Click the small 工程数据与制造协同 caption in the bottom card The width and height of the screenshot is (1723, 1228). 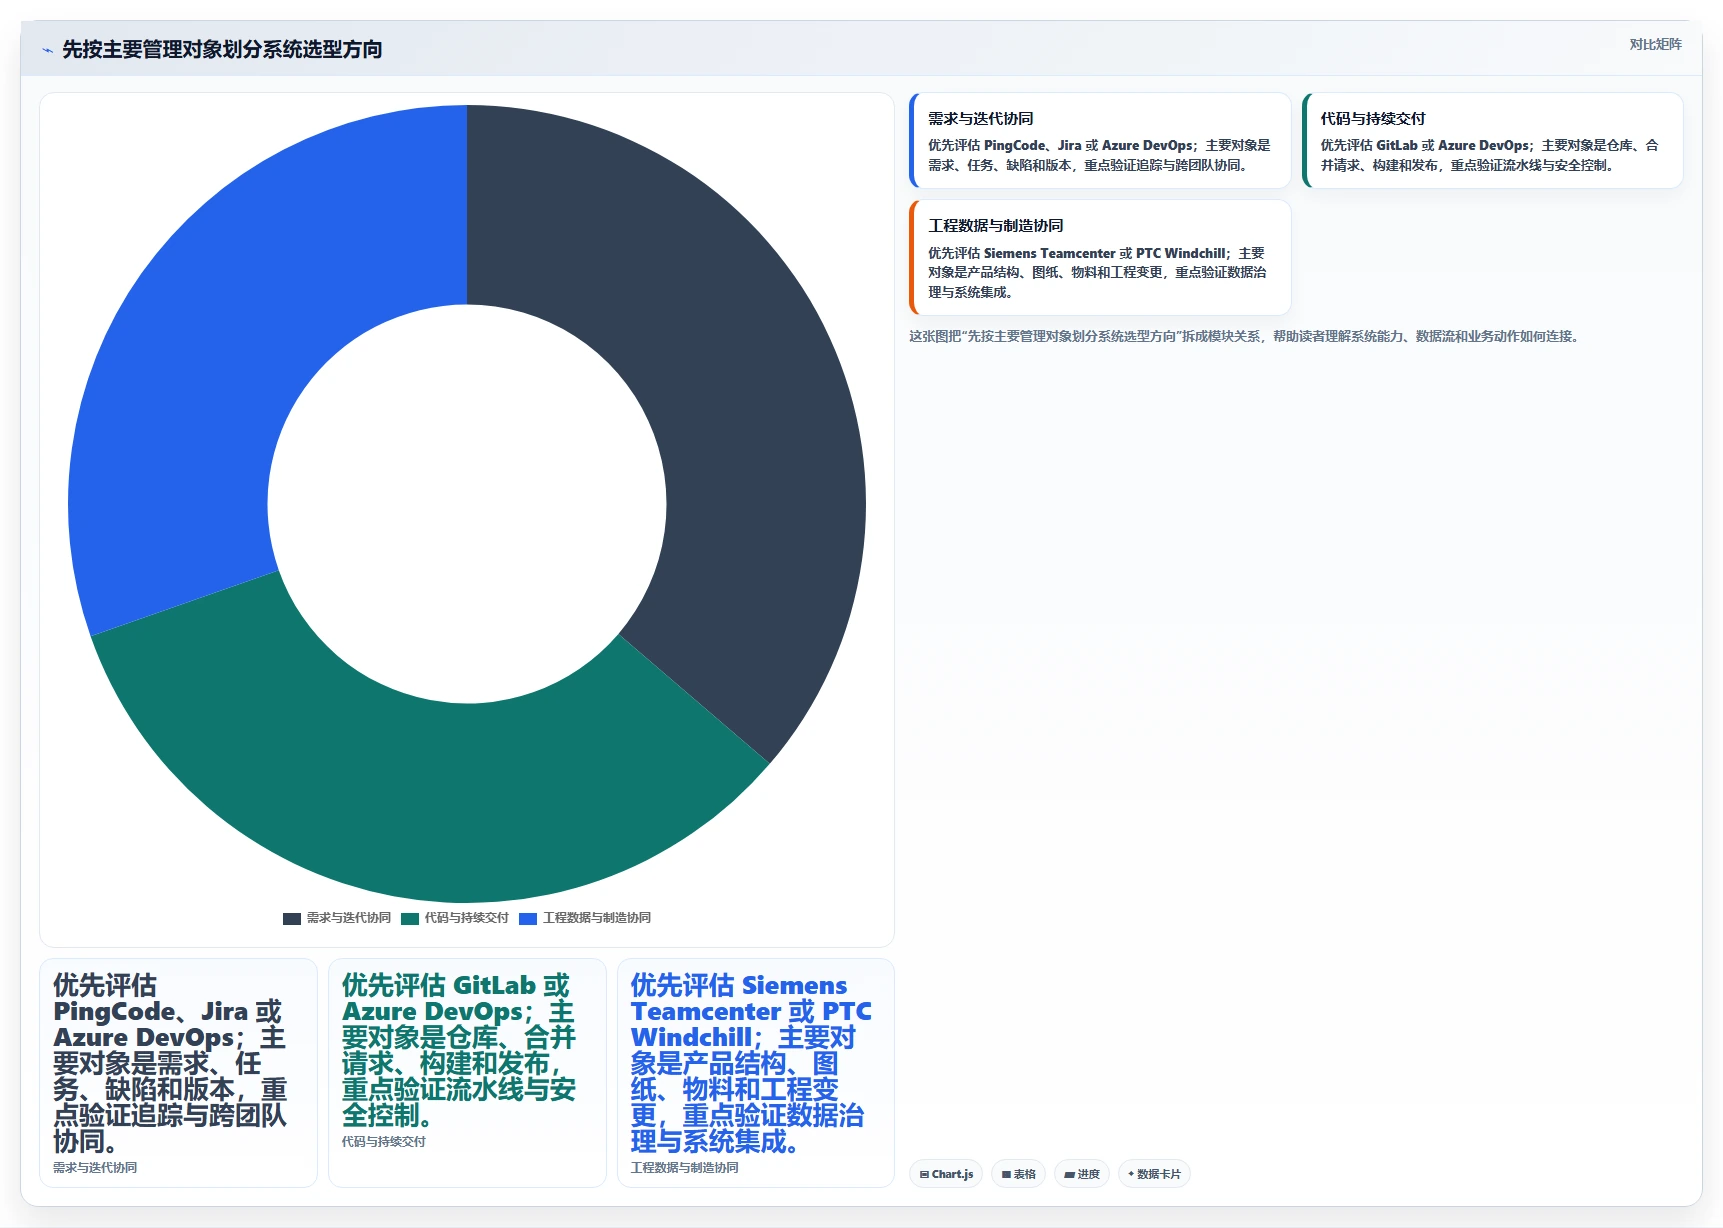685,1167
